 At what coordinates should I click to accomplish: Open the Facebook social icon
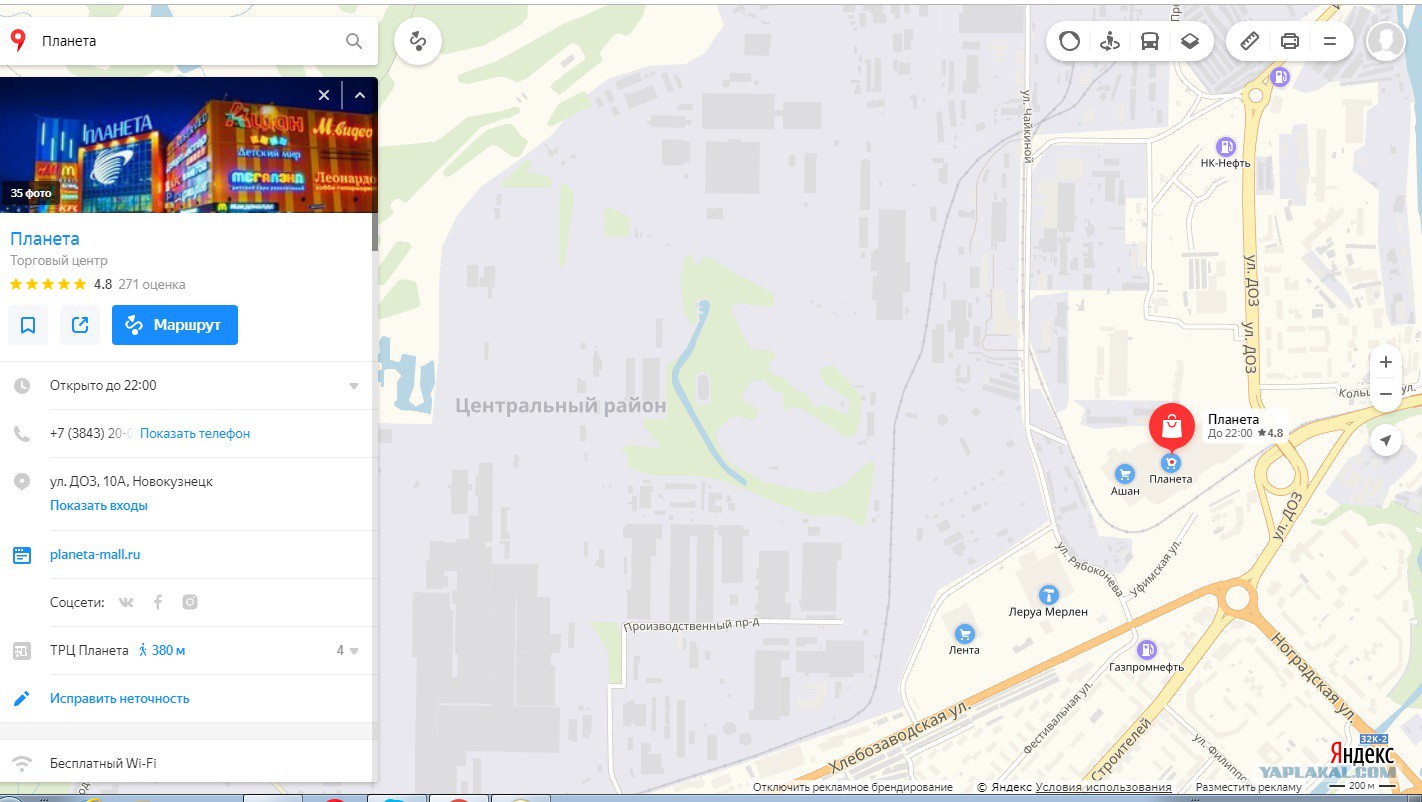click(158, 602)
